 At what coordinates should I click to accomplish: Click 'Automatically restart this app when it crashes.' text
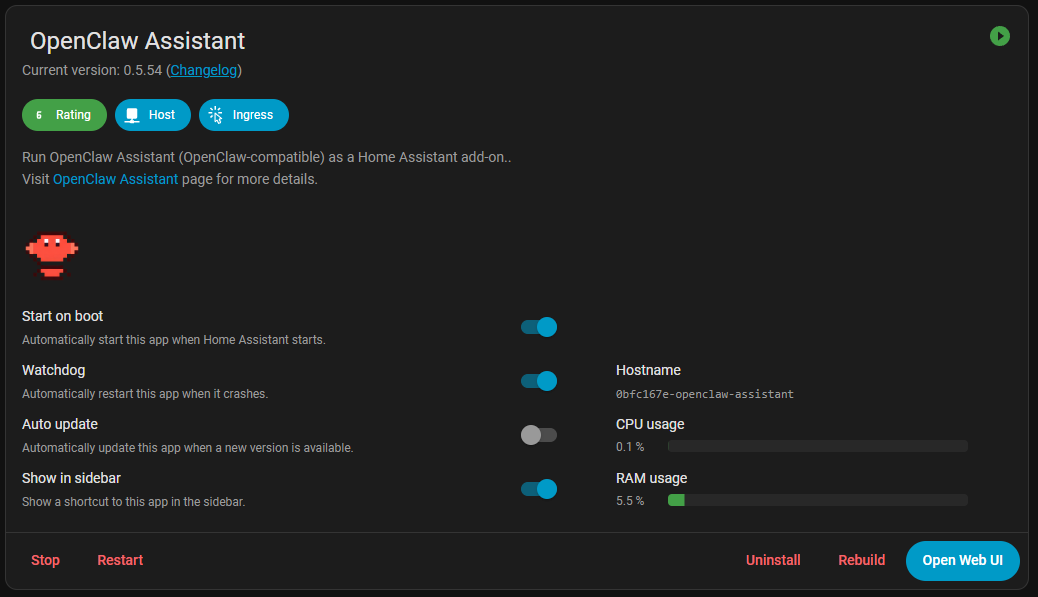[145, 394]
